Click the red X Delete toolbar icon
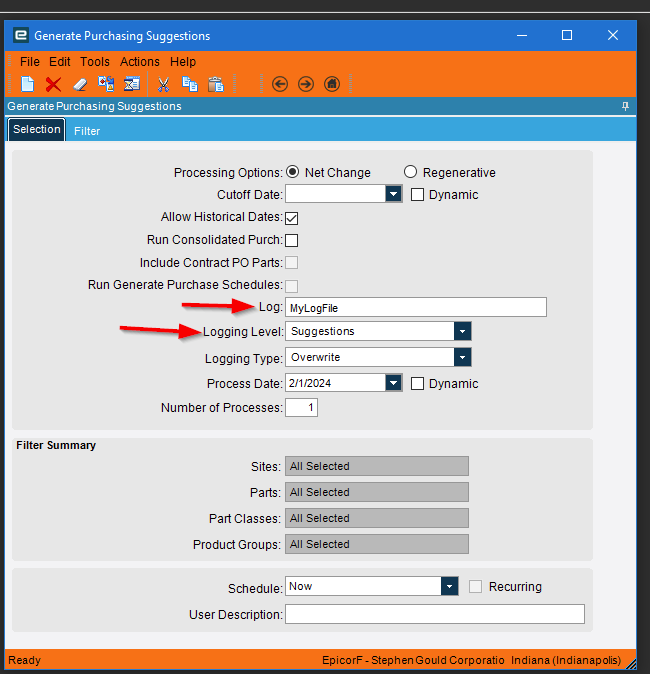Image resolution: width=650 pixels, height=674 pixels. (x=53, y=84)
